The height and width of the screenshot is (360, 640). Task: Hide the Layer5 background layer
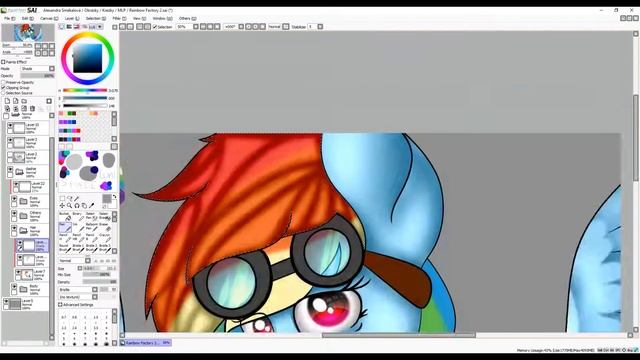(x=6, y=301)
